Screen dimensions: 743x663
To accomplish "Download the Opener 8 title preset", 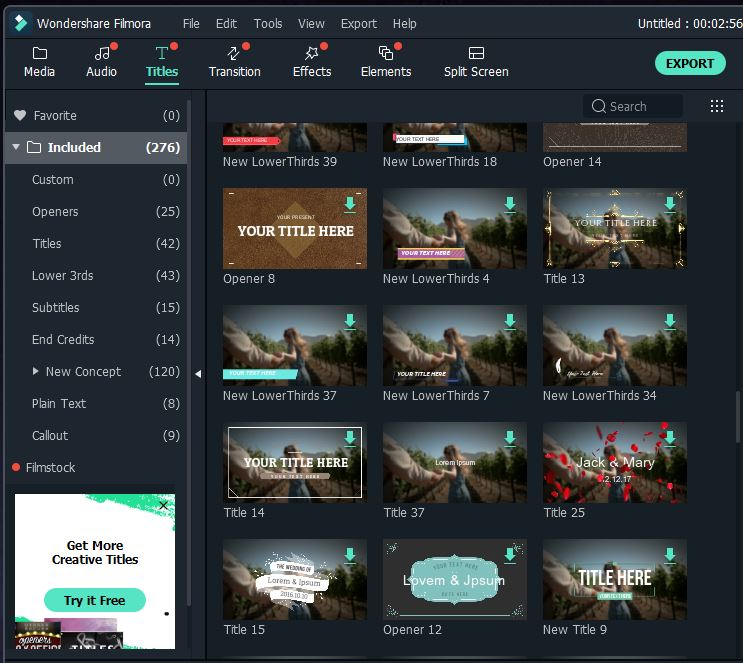I will tap(350, 204).
